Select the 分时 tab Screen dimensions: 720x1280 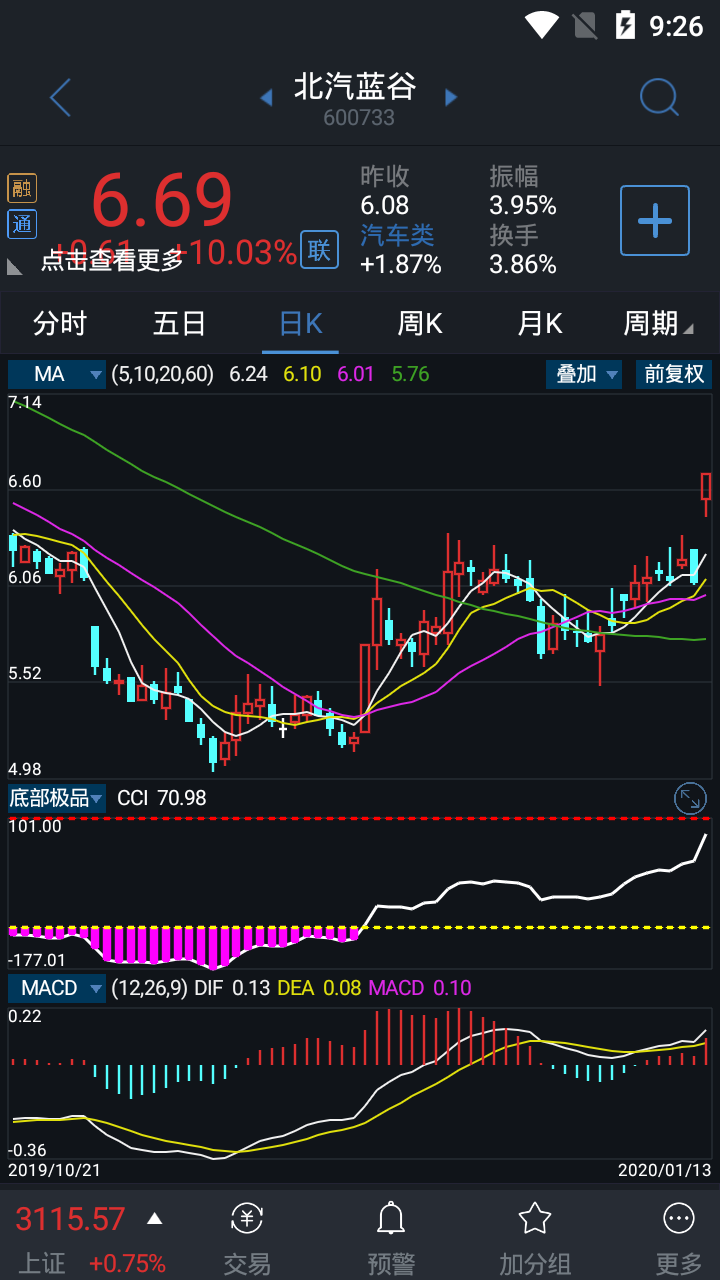coord(60,323)
